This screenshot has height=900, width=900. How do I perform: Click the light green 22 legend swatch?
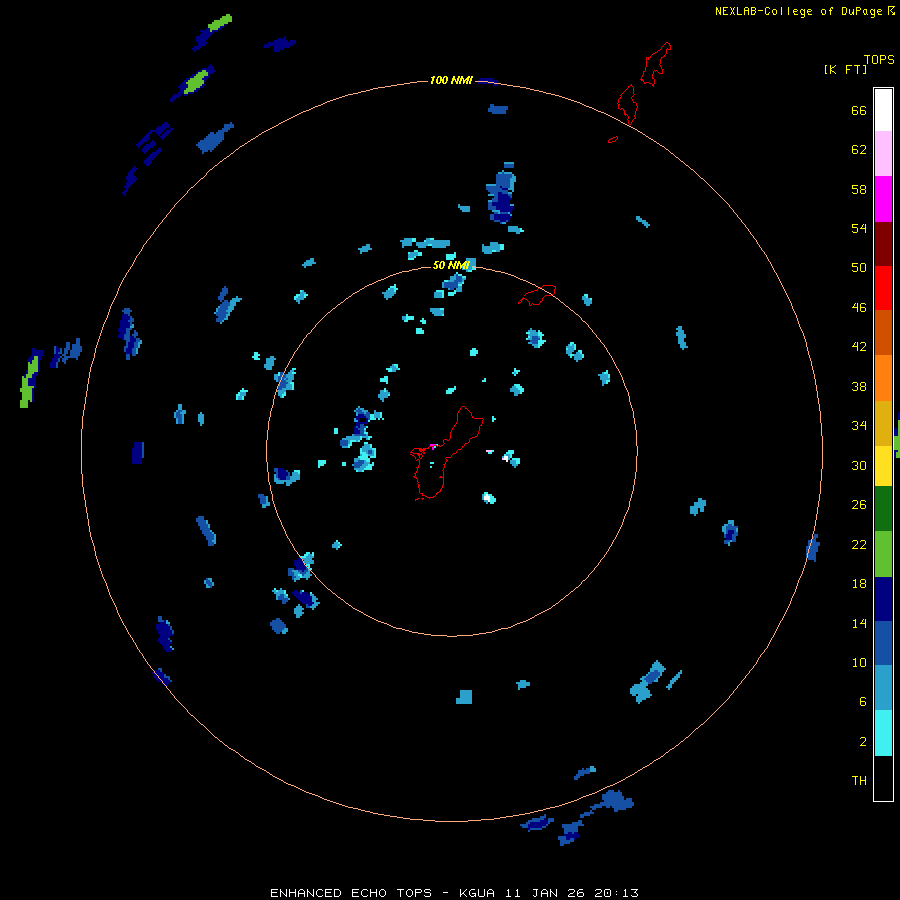[883, 554]
